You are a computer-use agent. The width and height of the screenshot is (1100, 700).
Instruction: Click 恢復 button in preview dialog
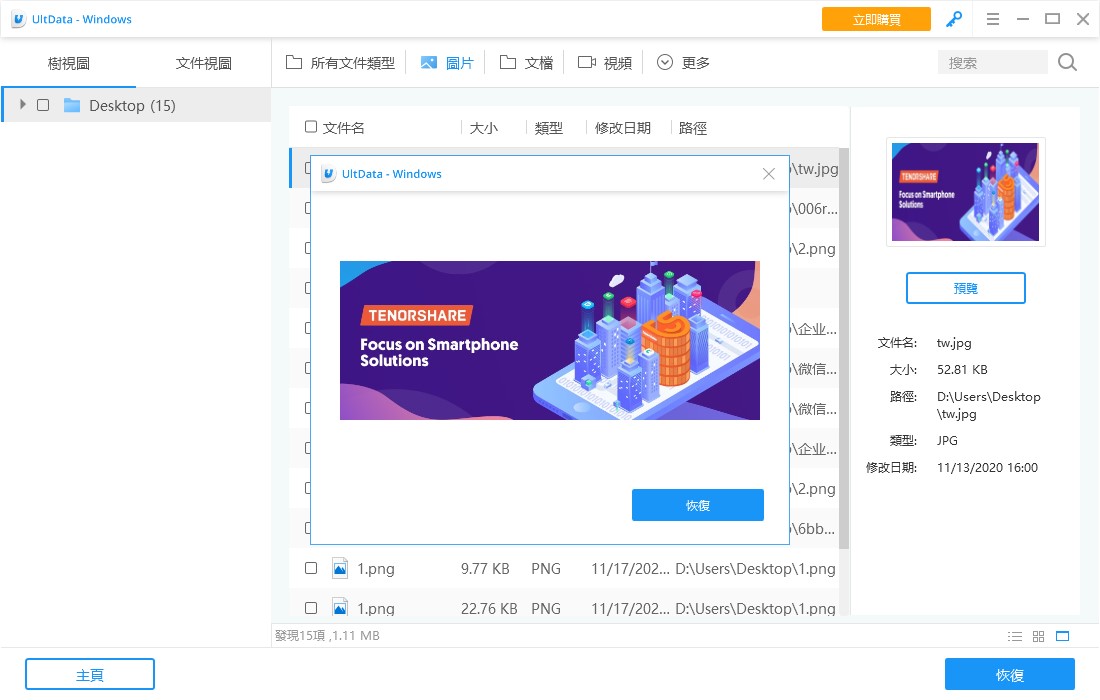pyautogui.click(x=697, y=505)
